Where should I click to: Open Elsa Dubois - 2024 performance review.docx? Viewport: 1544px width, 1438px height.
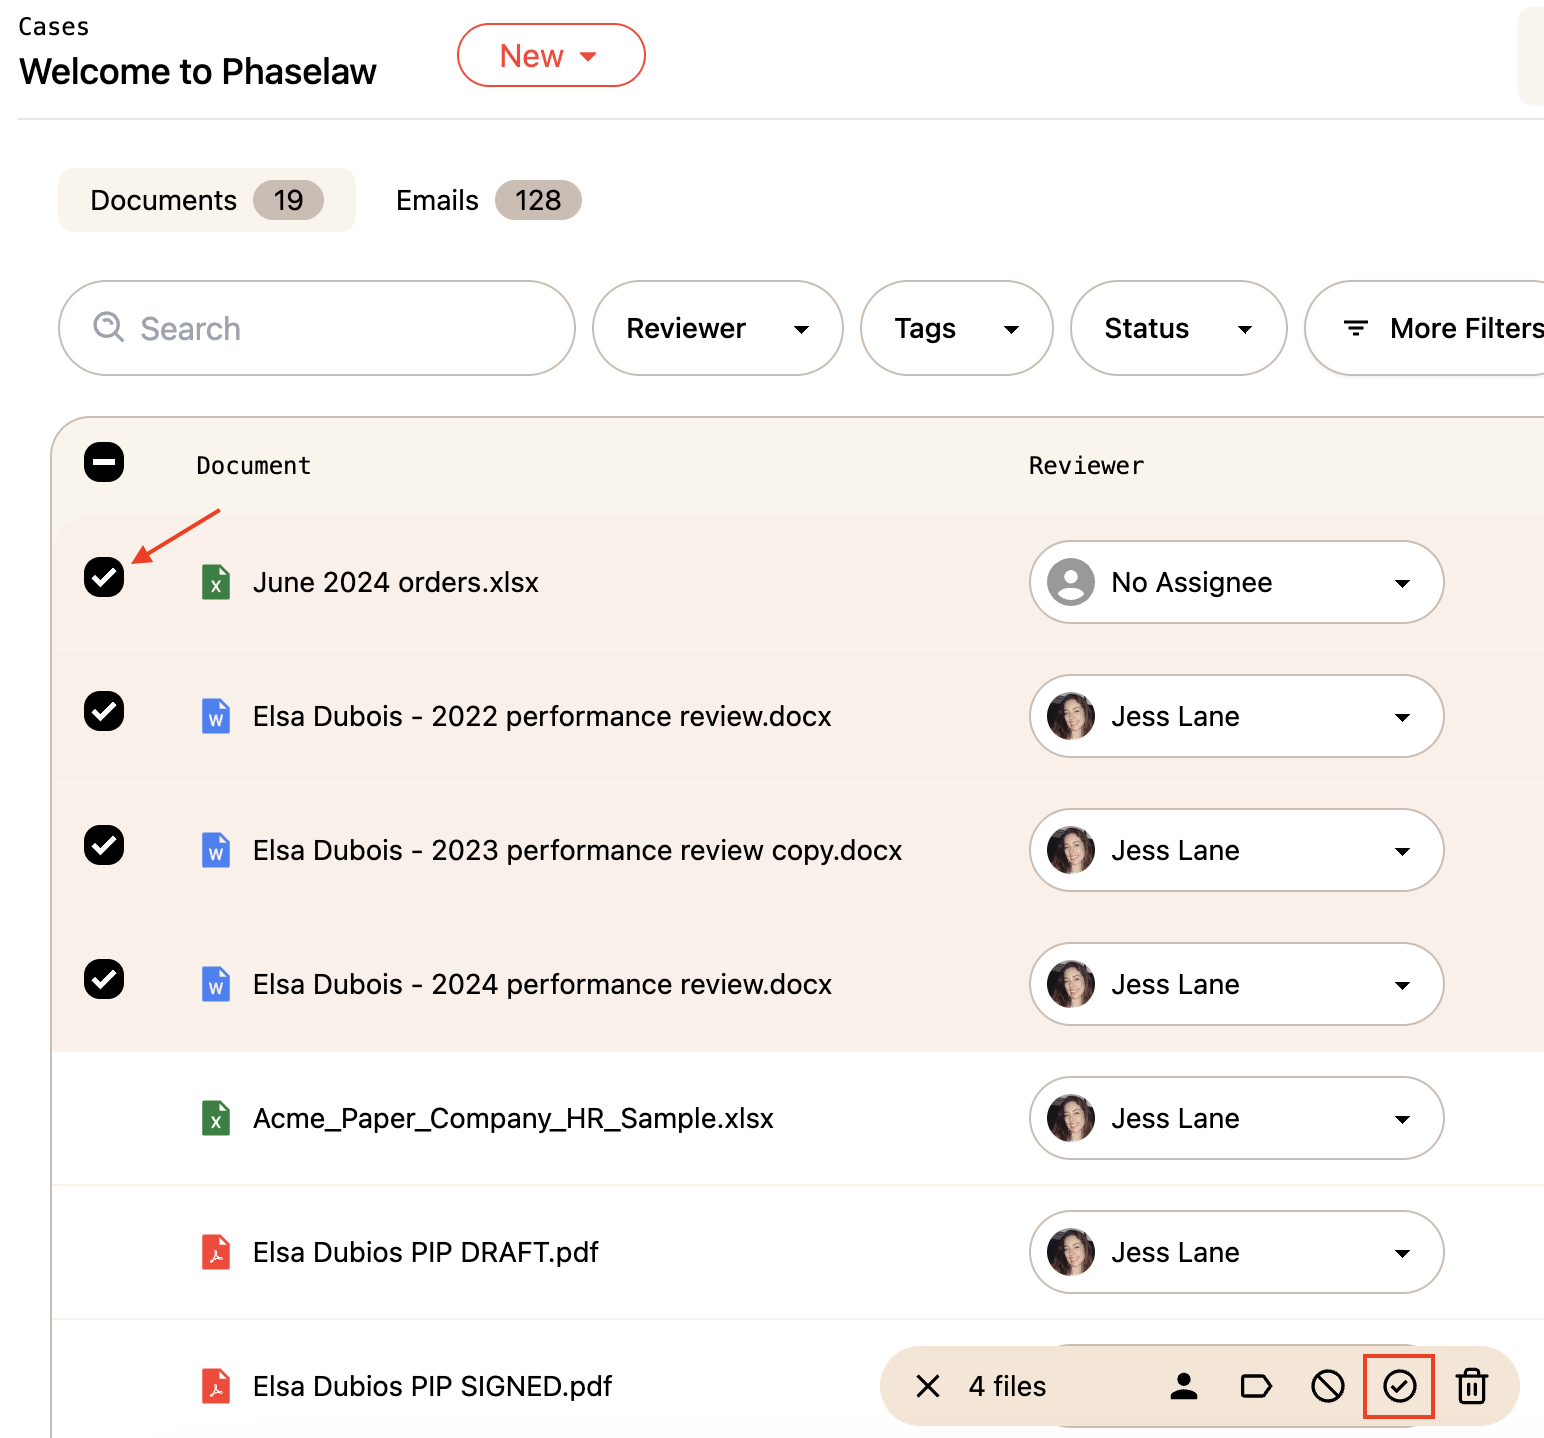point(542,984)
